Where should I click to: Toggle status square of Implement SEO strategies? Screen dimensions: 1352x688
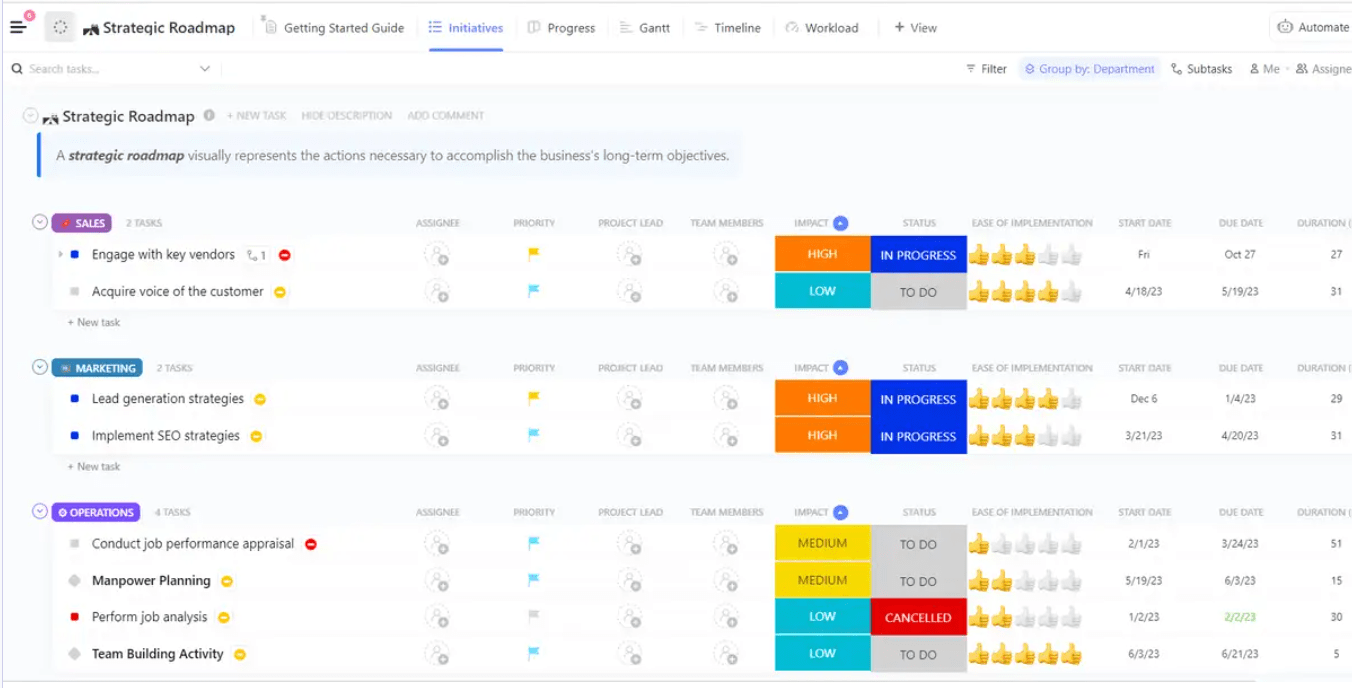point(75,436)
